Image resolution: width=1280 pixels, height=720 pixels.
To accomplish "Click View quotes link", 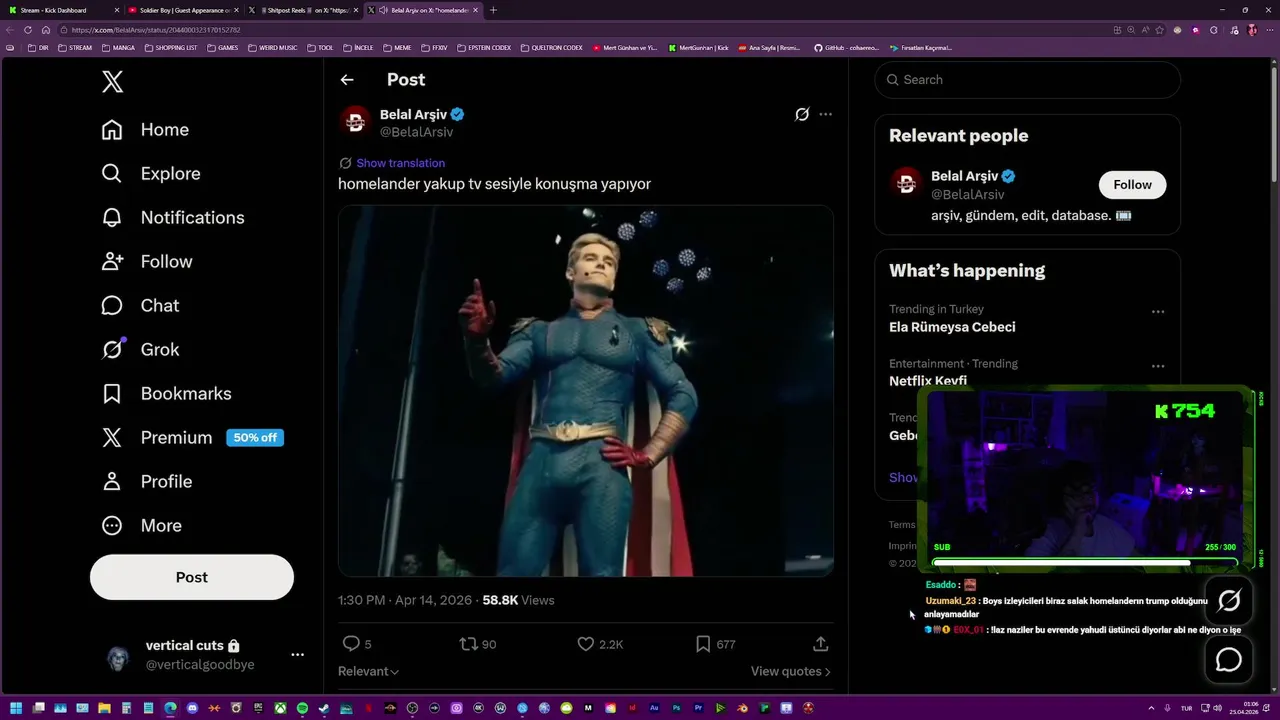I will click(x=790, y=672).
